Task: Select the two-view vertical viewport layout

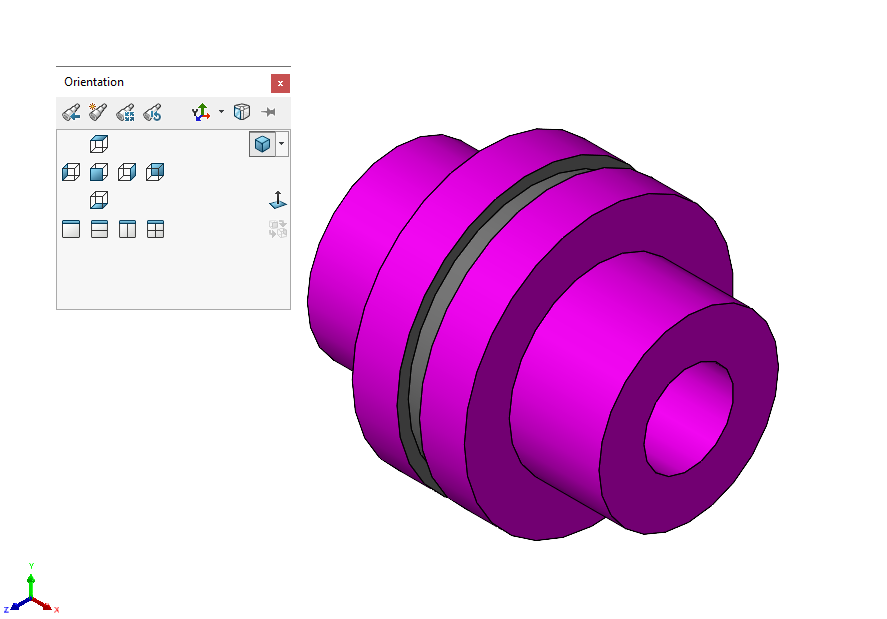Action: pyautogui.click(x=127, y=228)
